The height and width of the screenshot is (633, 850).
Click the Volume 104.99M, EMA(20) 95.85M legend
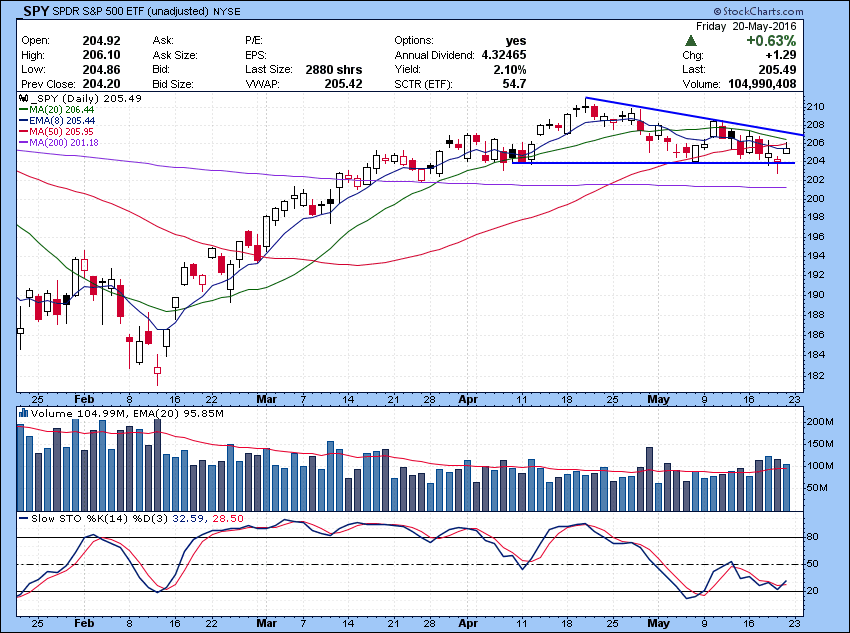[x=127, y=414]
